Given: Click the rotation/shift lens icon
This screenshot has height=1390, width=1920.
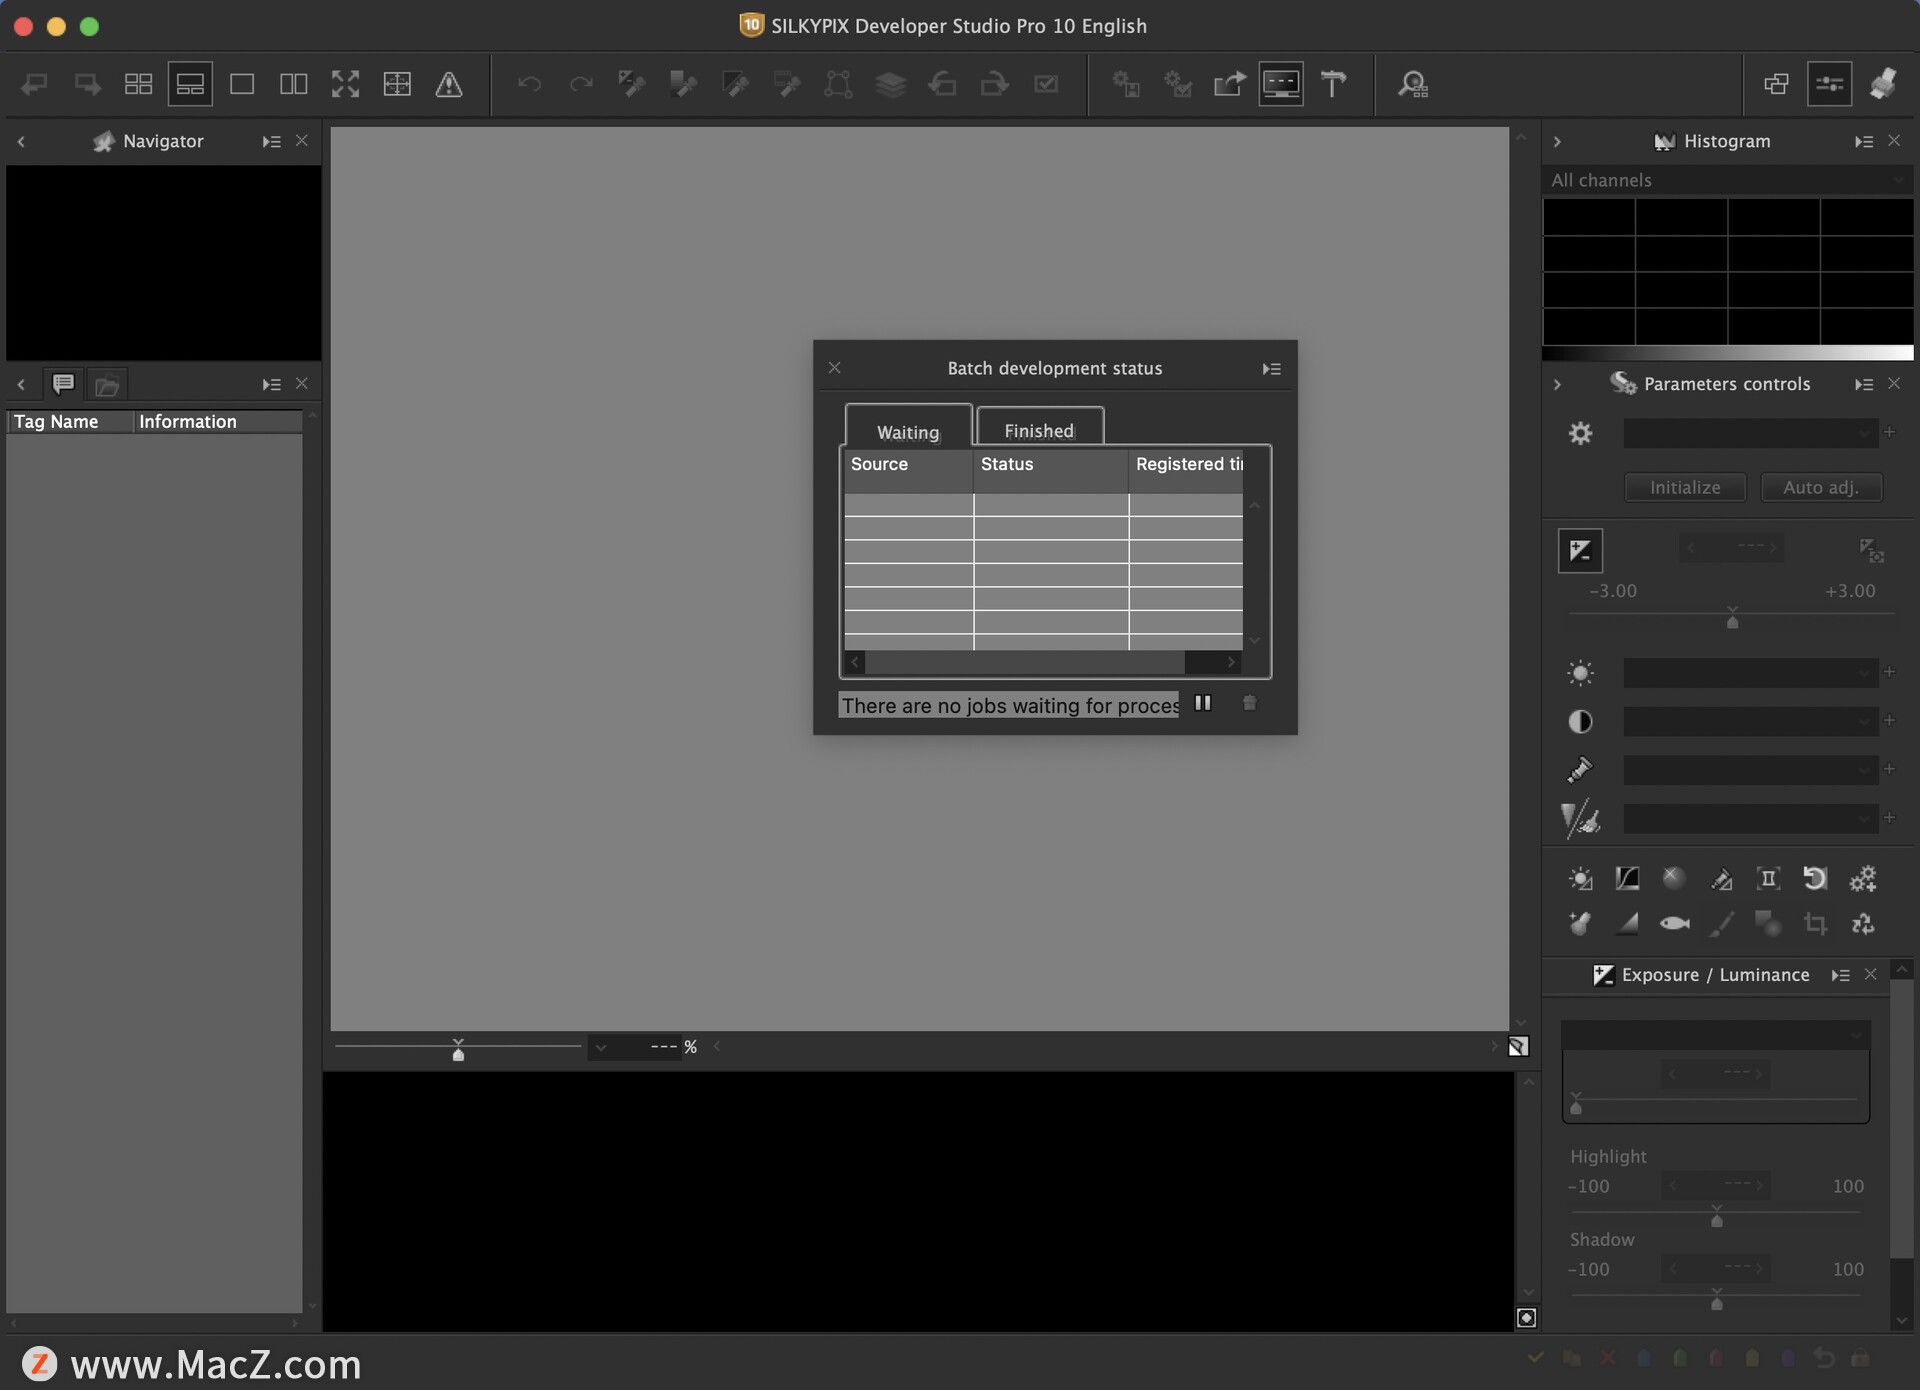Looking at the screenshot, I should [1814, 879].
